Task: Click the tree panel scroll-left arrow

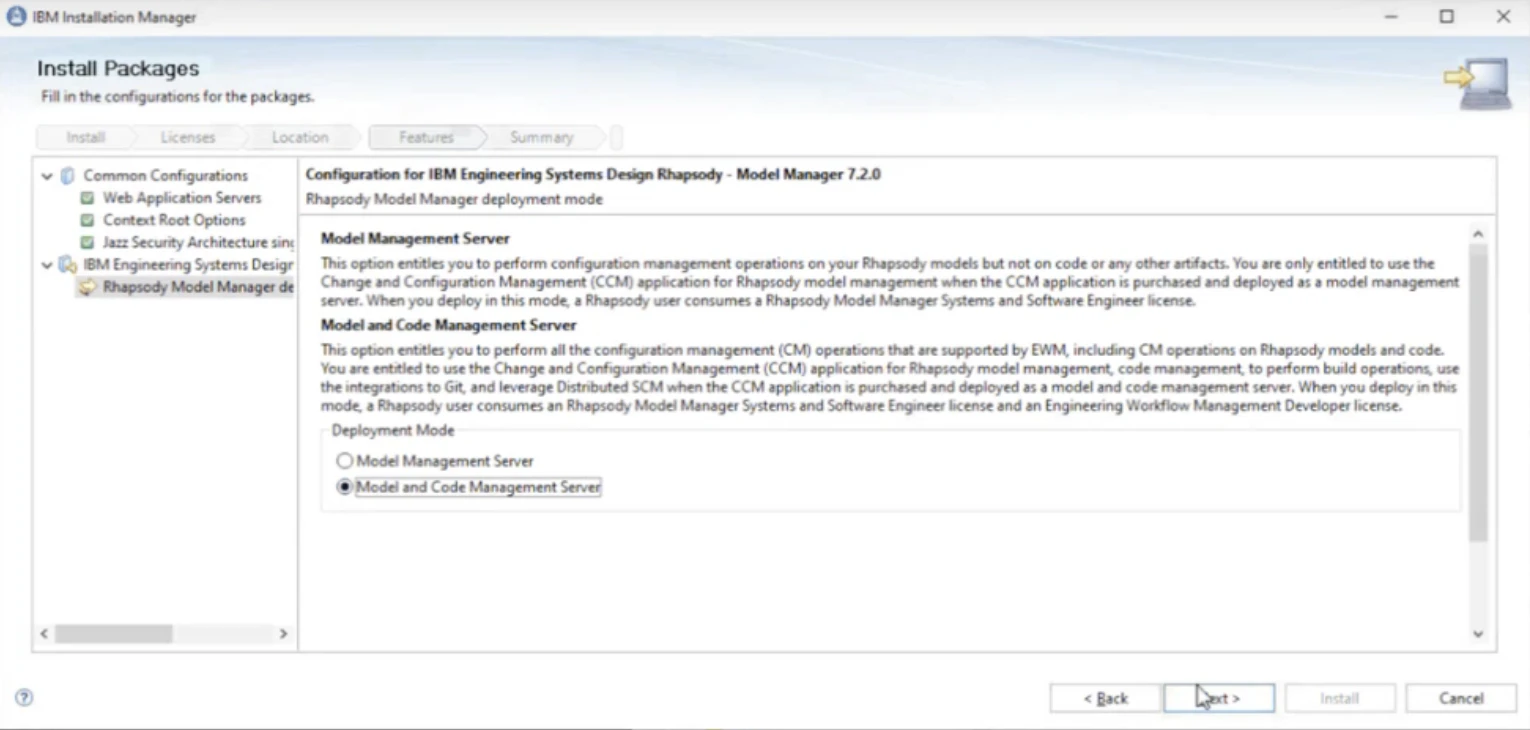Action: [x=44, y=634]
